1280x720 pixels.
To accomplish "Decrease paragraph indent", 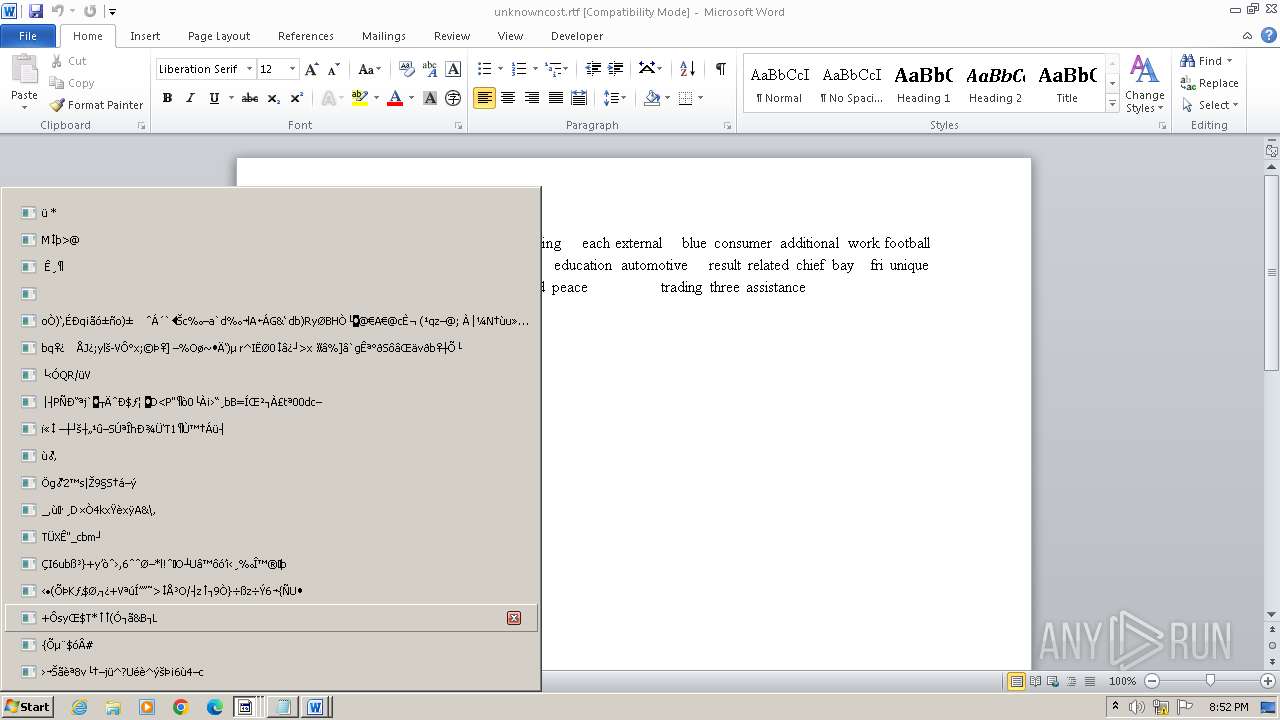I will coord(593,69).
